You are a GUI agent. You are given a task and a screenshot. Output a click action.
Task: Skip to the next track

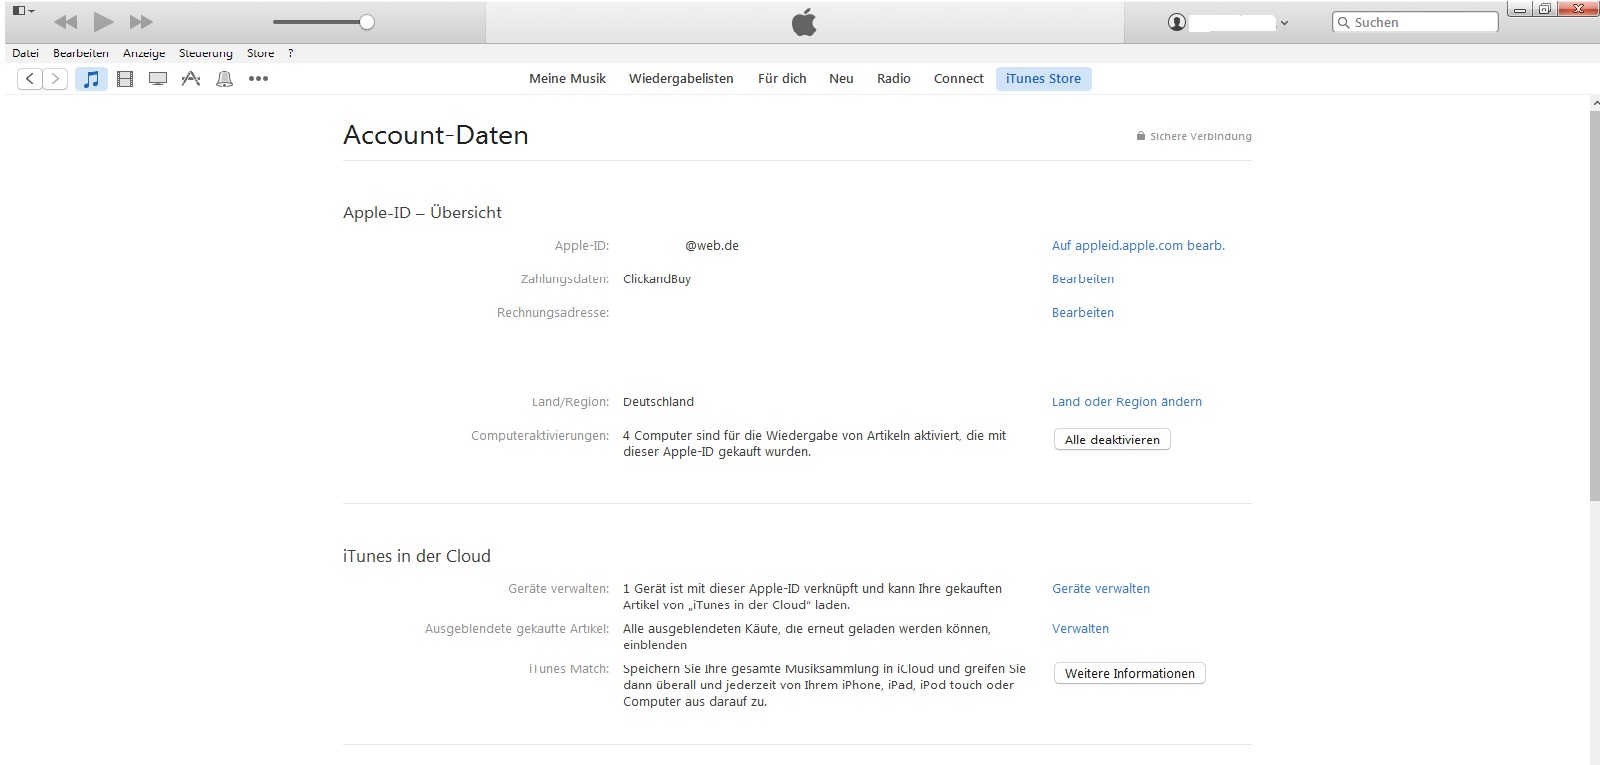pyautogui.click(x=142, y=22)
